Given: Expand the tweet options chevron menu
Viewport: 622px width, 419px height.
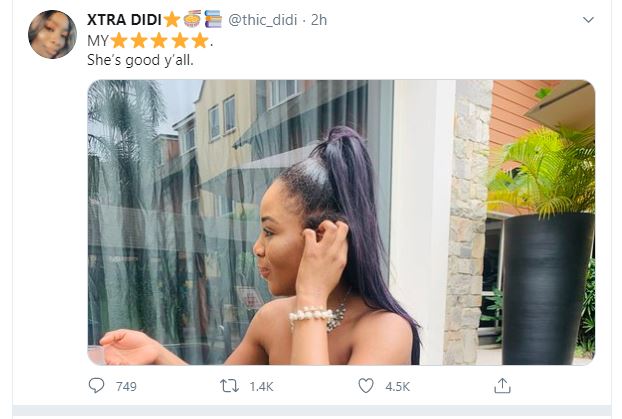Looking at the screenshot, I should point(588,20).
